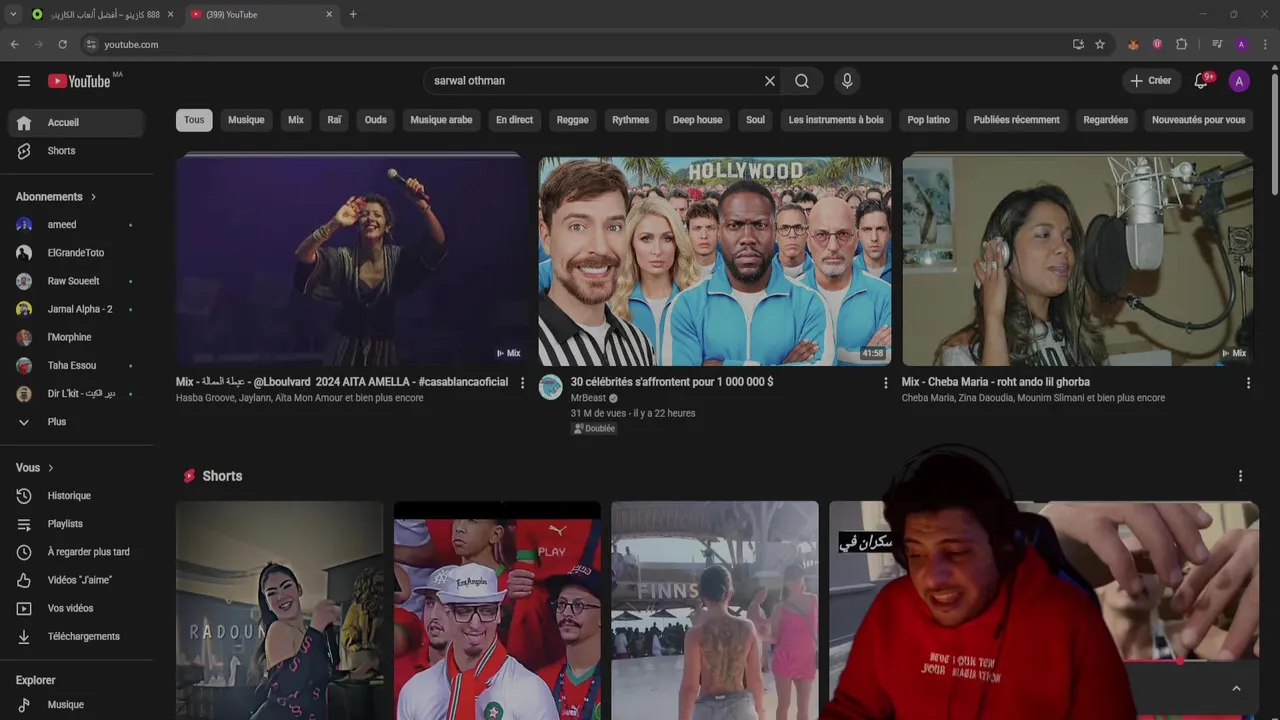1280x720 pixels.
Task: Click the magnifier search button
Action: 802,81
